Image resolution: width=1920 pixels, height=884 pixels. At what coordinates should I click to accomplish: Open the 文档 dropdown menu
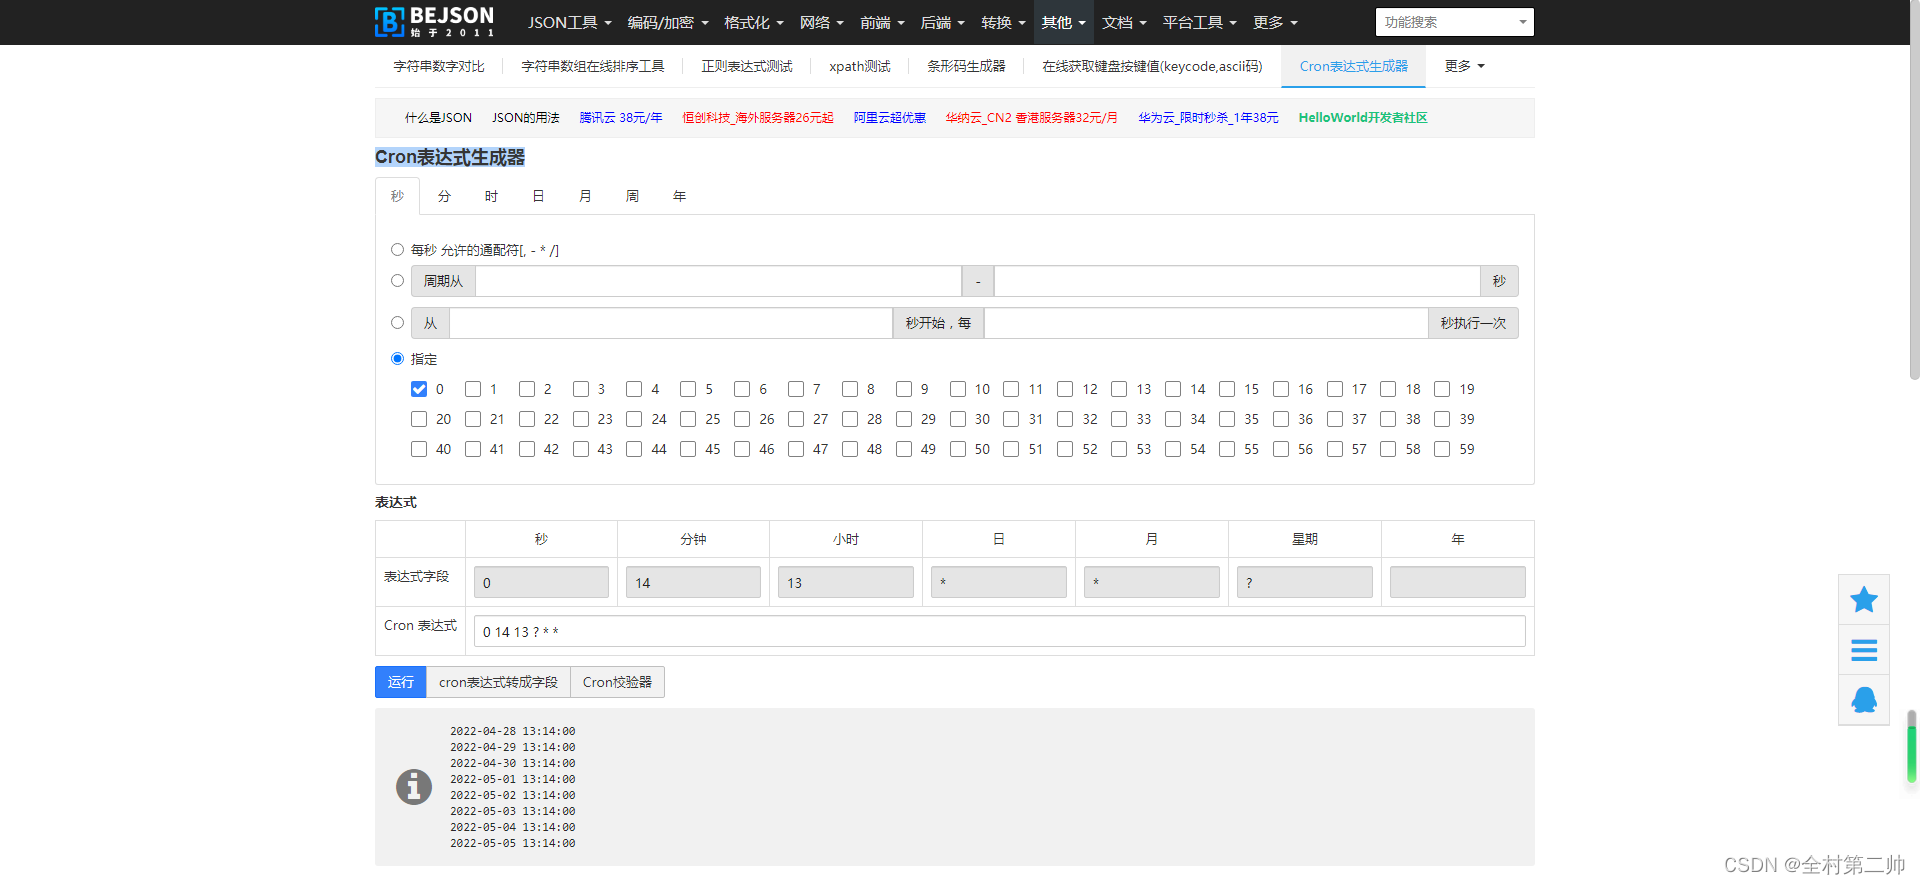[1124, 22]
